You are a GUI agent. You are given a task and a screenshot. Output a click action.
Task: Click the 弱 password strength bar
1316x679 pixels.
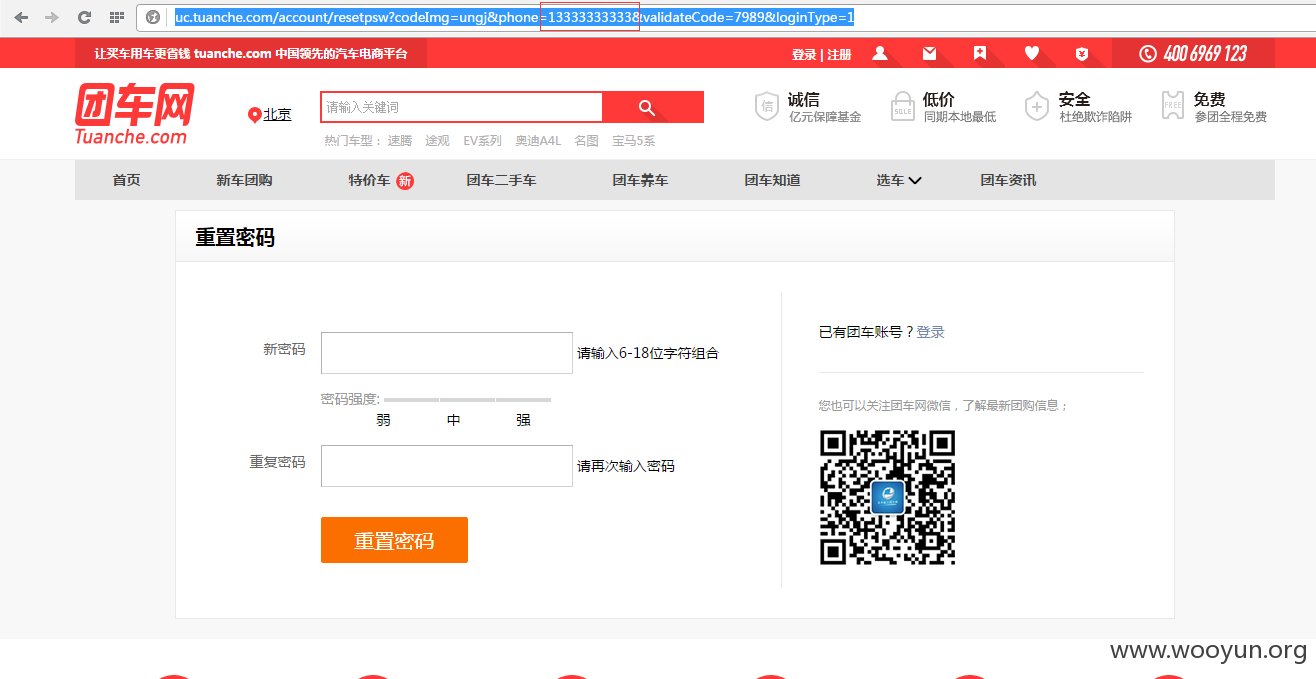(411, 400)
